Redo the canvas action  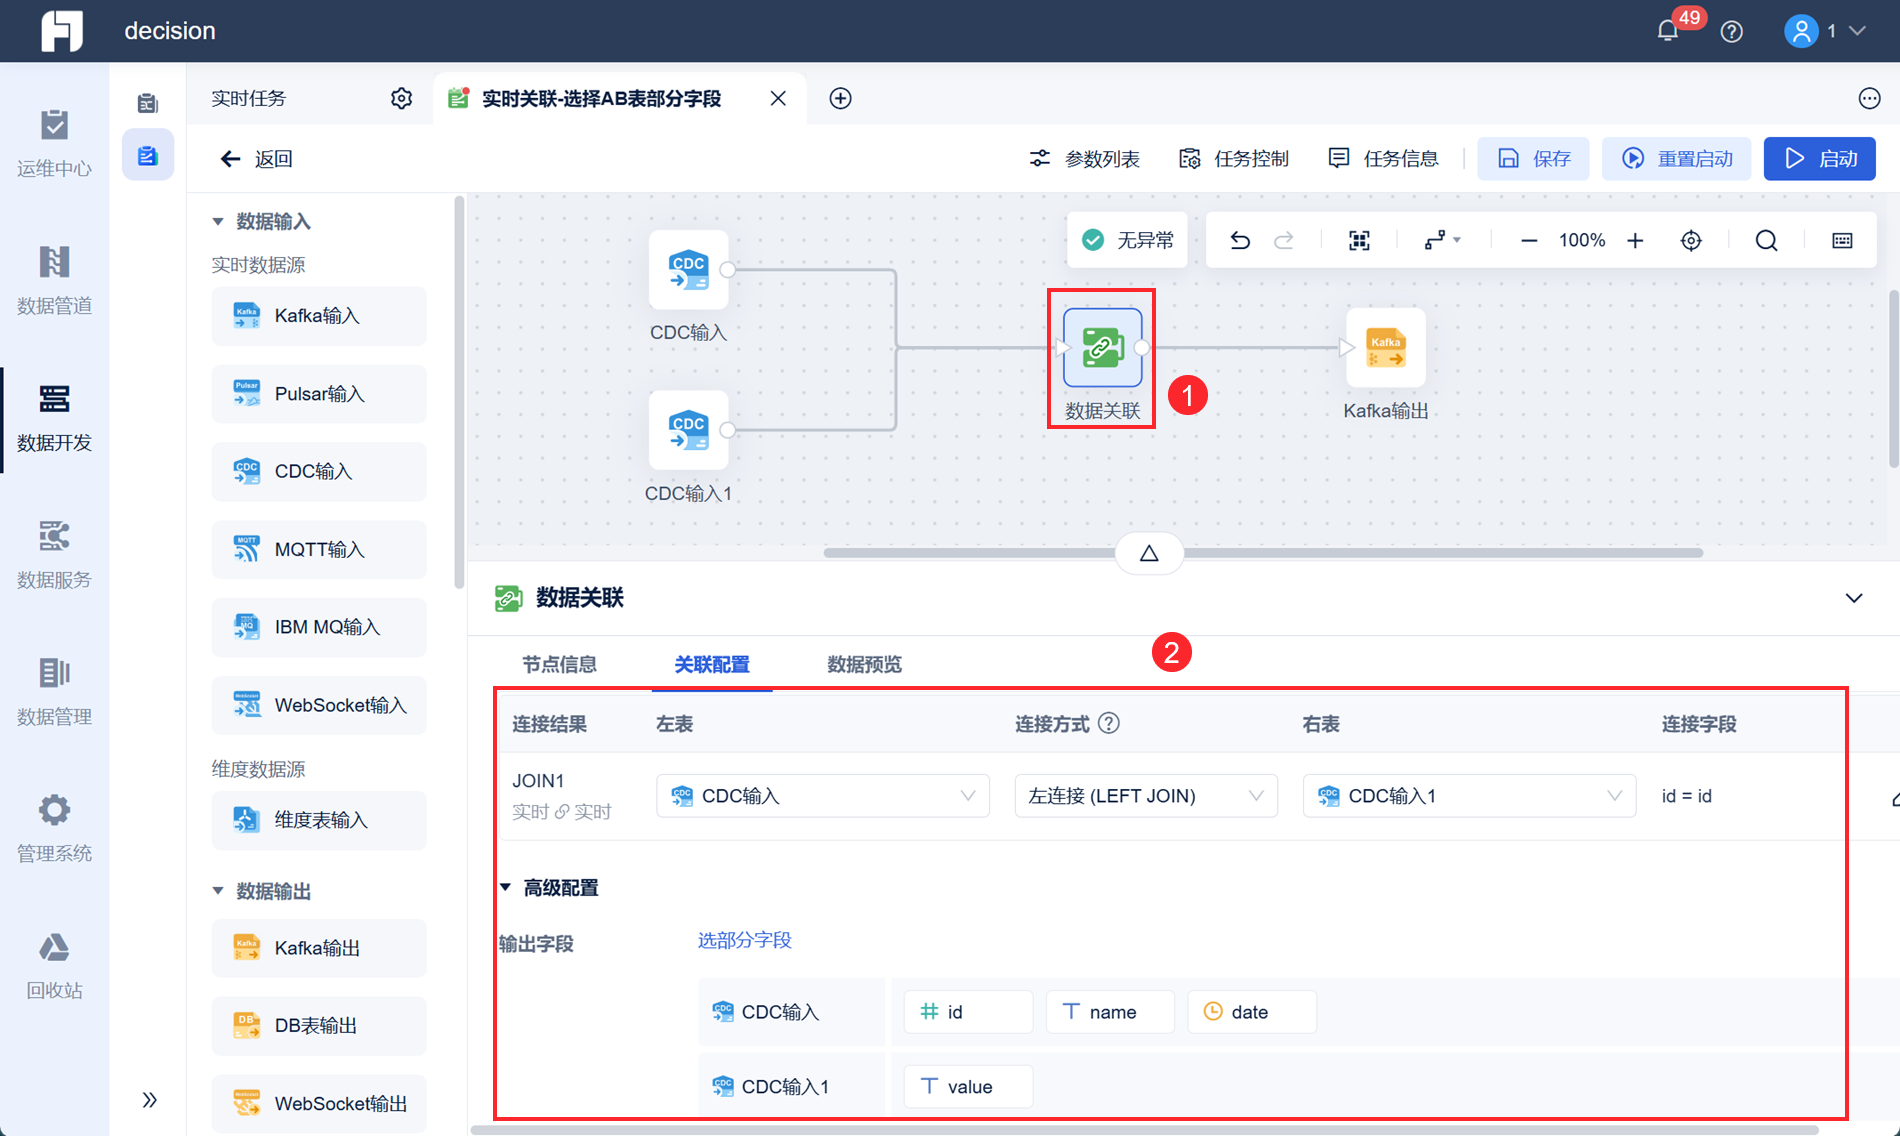pos(1284,240)
